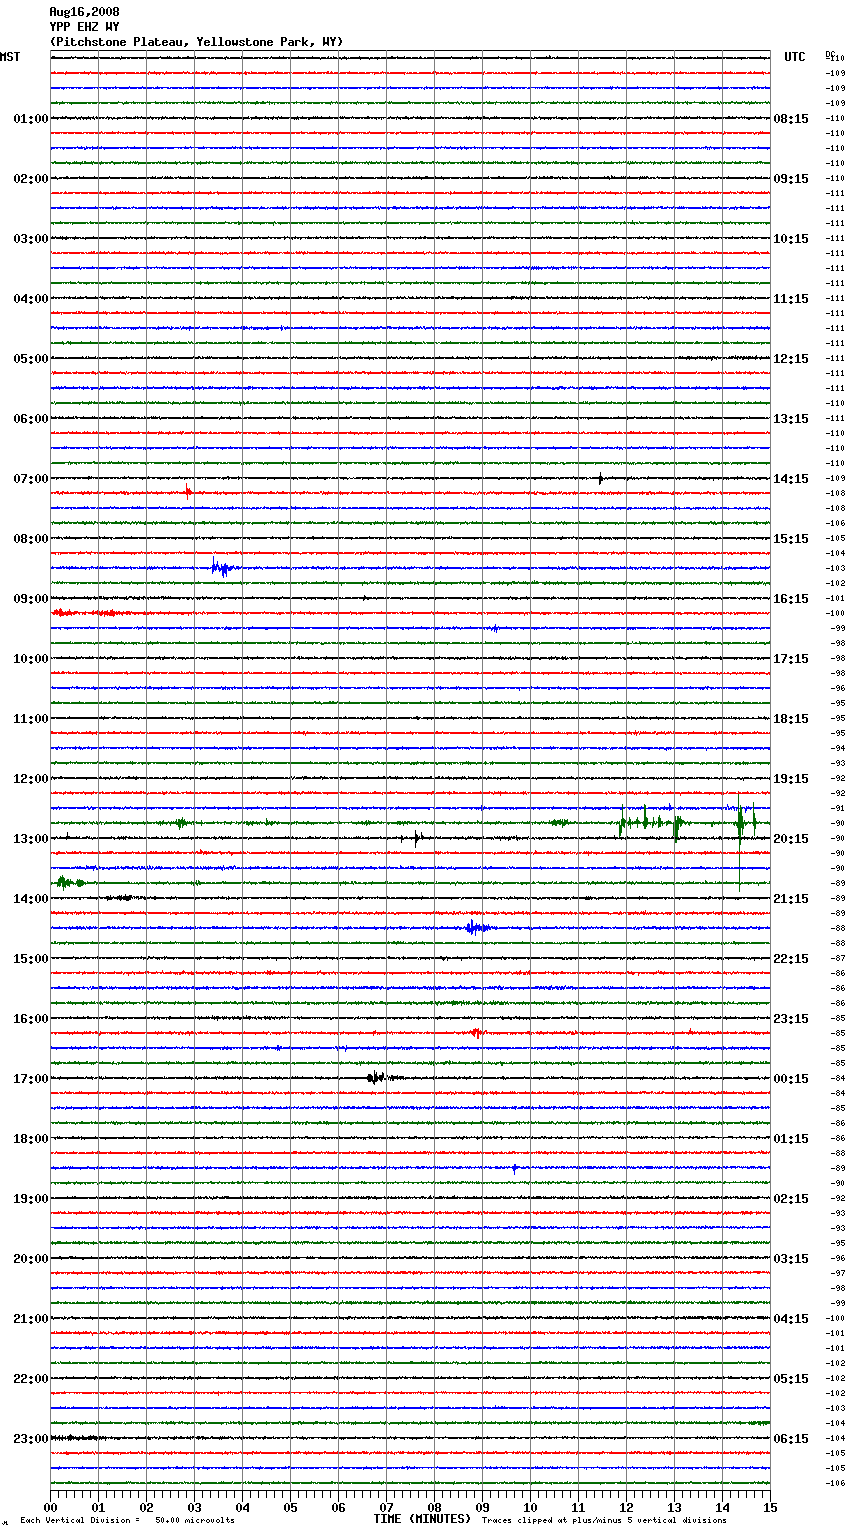Select the "20:00" MST time label

[x=31, y=1259]
